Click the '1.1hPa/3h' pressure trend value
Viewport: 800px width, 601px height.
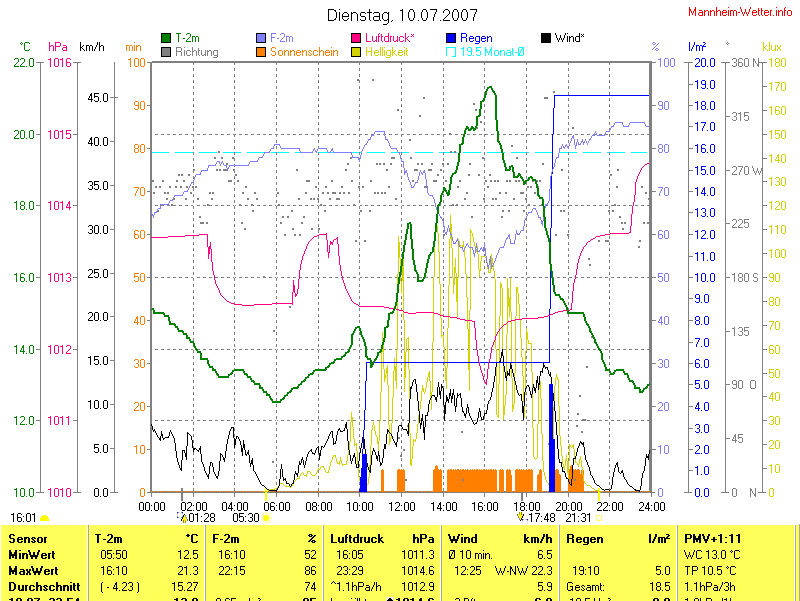(x=710, y=587)
